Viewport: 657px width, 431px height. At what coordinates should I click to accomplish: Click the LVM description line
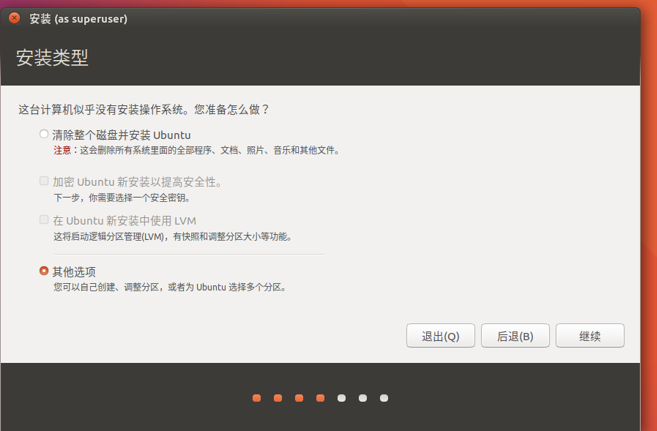[x=173, y=237]
